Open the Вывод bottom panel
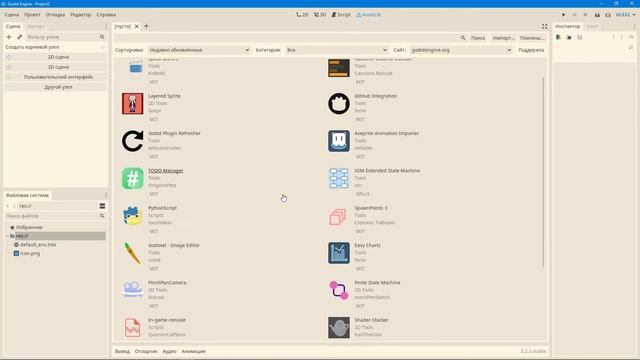The width and height of the screenshot is (640, 360). pyautogui.click(x=122, y=351)
